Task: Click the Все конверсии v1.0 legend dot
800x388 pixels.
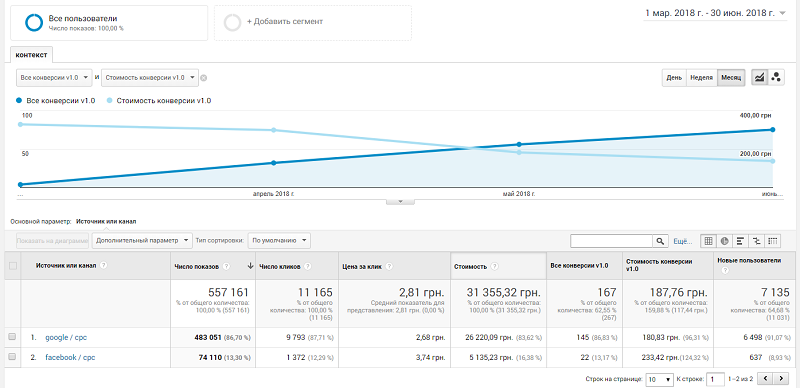Action: [19, 101]
